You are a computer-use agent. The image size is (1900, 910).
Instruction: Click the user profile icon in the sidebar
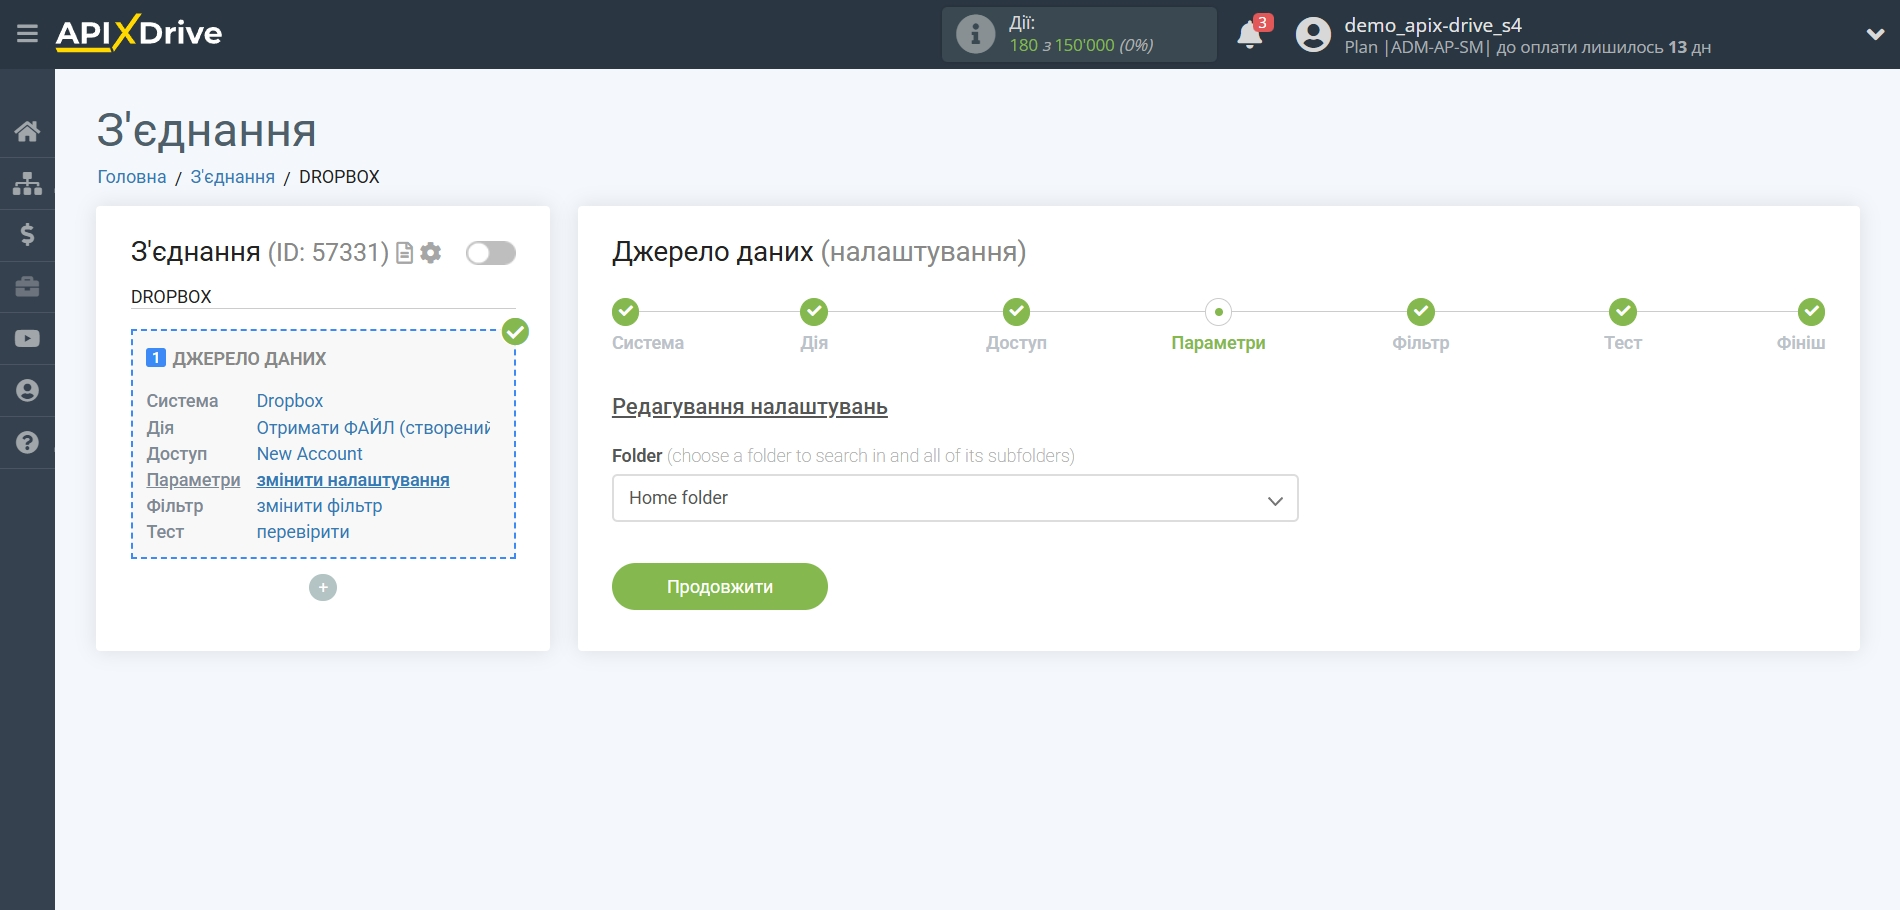(27, 390)
